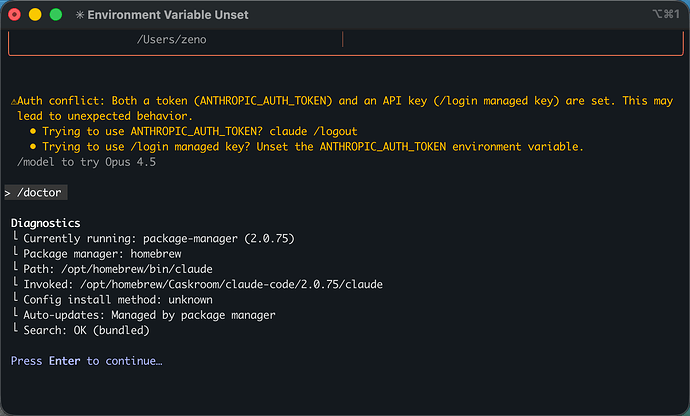This screenshot has width=690, height=416.
Task: Click the warning triangle icon before Auth conflict
Action: coord(14,102)
